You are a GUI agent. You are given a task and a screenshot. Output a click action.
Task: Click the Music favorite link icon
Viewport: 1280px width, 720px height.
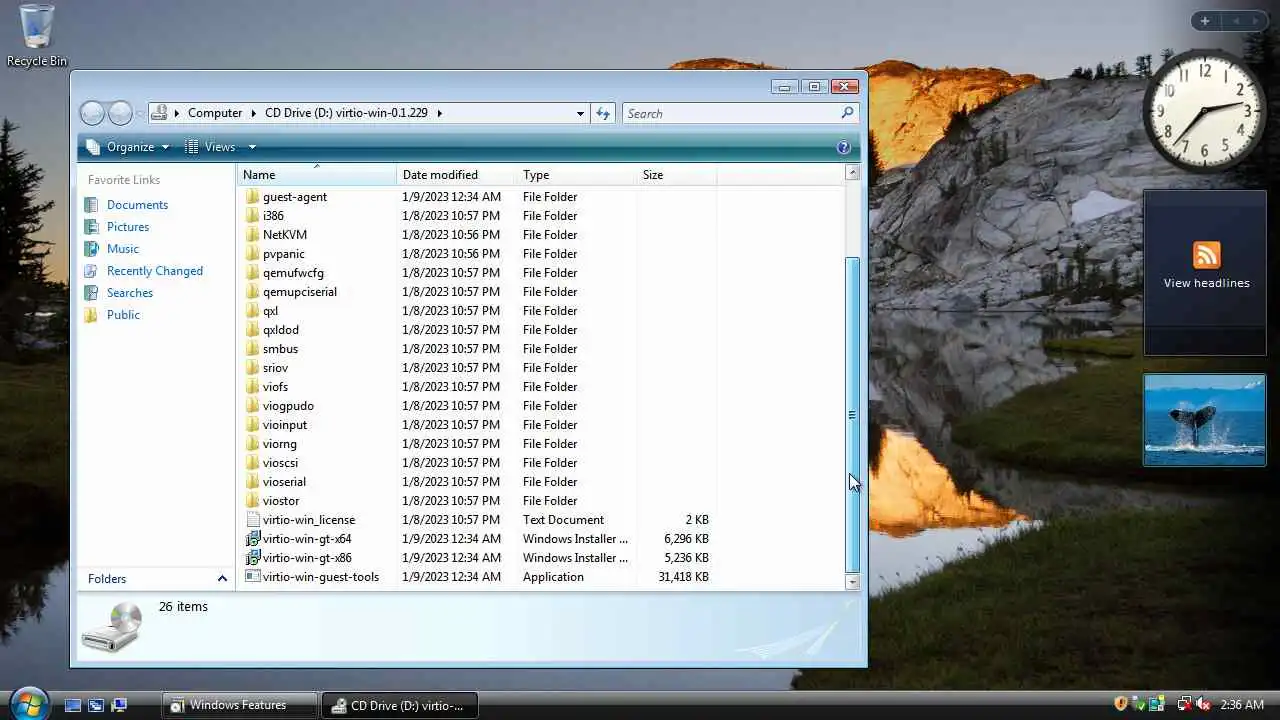click(x=92, y=249)
